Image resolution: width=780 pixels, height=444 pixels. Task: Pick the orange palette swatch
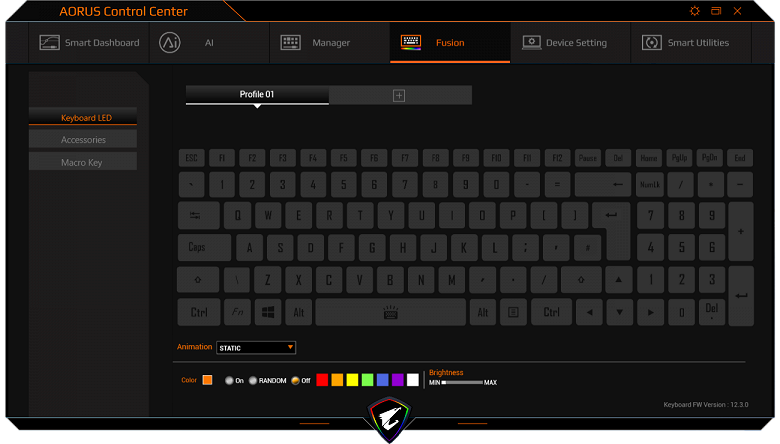pyautogui.click(x=337, y=380)
